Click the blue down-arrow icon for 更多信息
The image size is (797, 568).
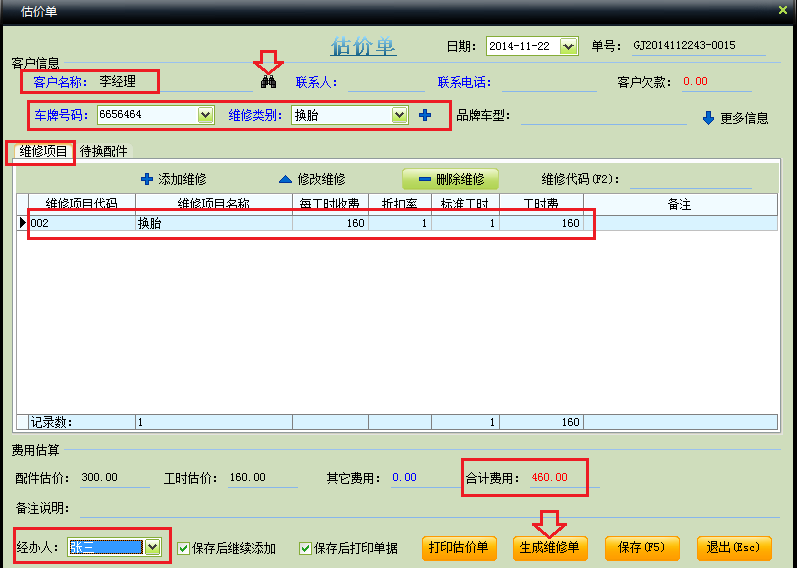pyautogui.click(x=708, y=118)
